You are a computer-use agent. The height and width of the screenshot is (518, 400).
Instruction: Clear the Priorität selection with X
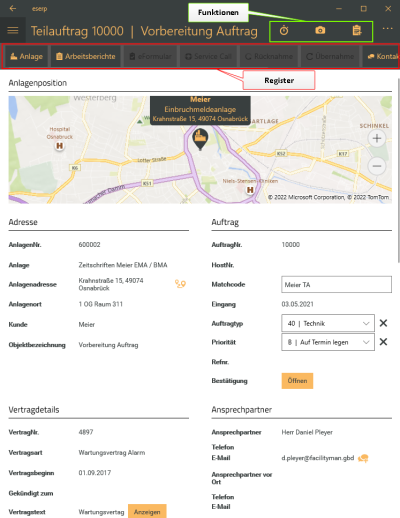click(x=383, y=342)
